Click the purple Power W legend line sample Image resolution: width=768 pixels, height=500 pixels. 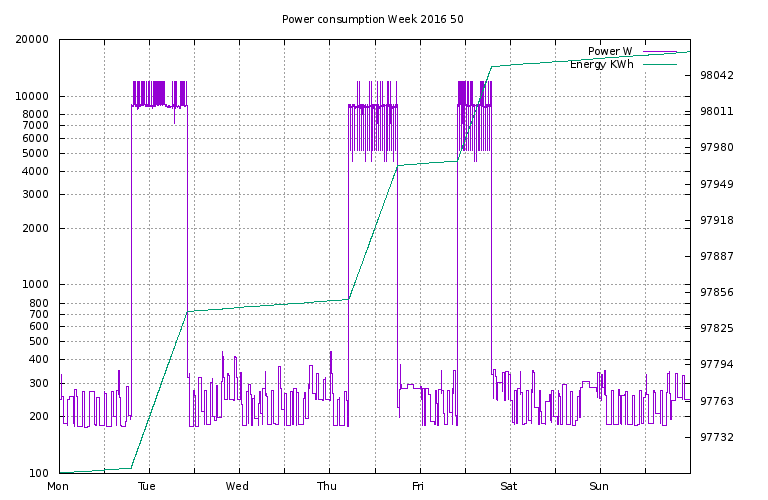pos(659,51)
